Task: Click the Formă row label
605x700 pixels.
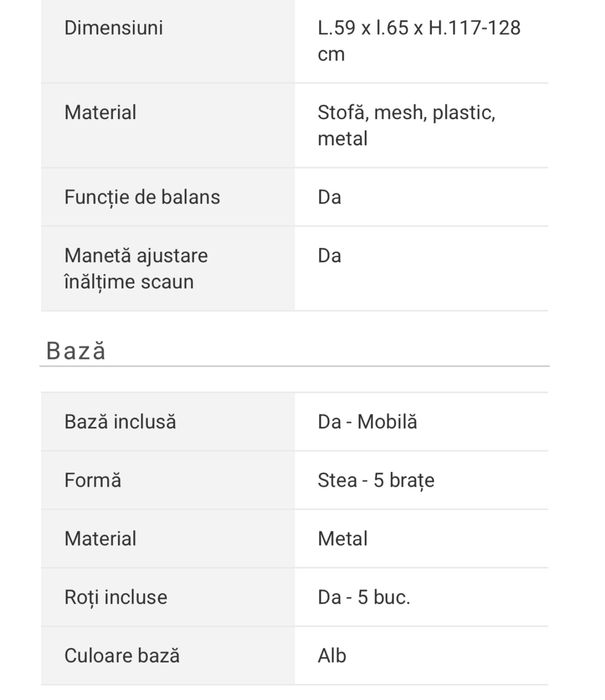Action: click(x=92, y=480)
